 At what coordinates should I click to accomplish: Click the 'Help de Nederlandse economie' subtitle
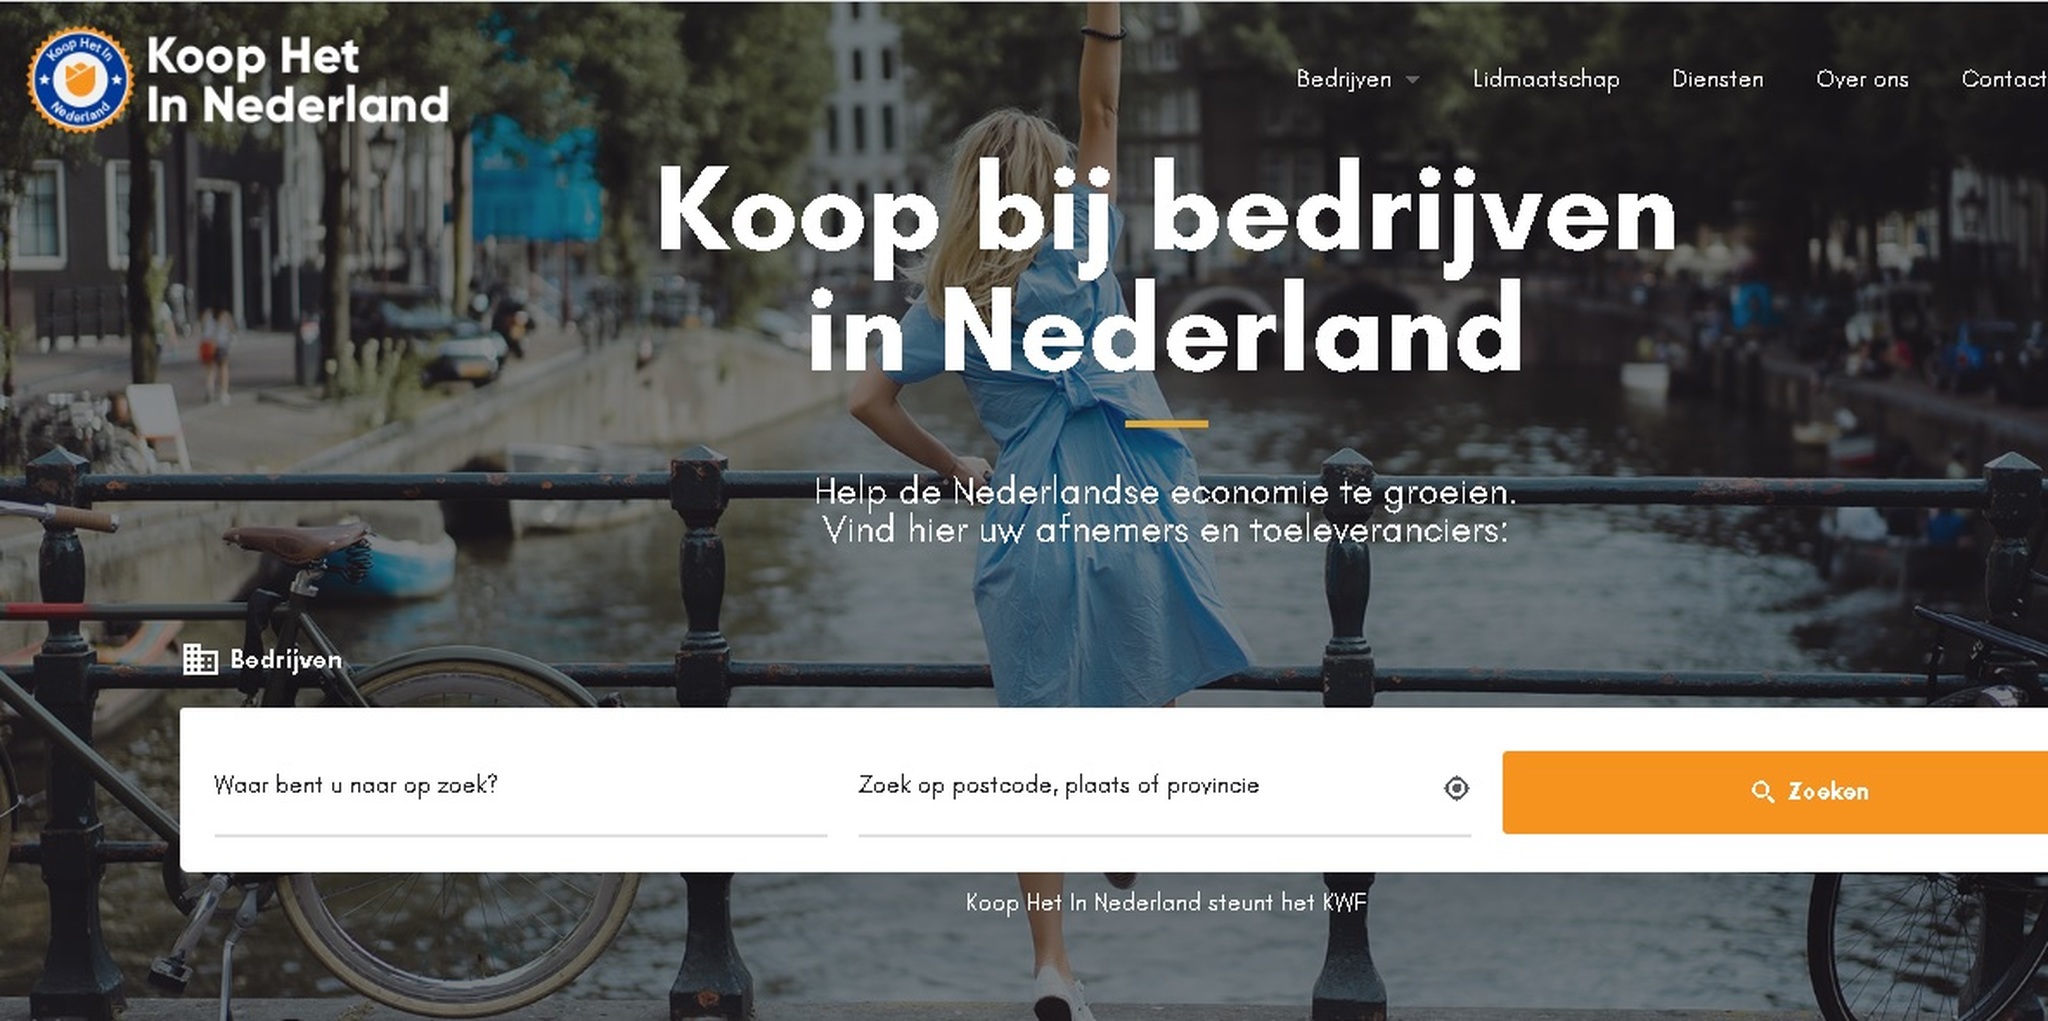[x=1165, y=511]
